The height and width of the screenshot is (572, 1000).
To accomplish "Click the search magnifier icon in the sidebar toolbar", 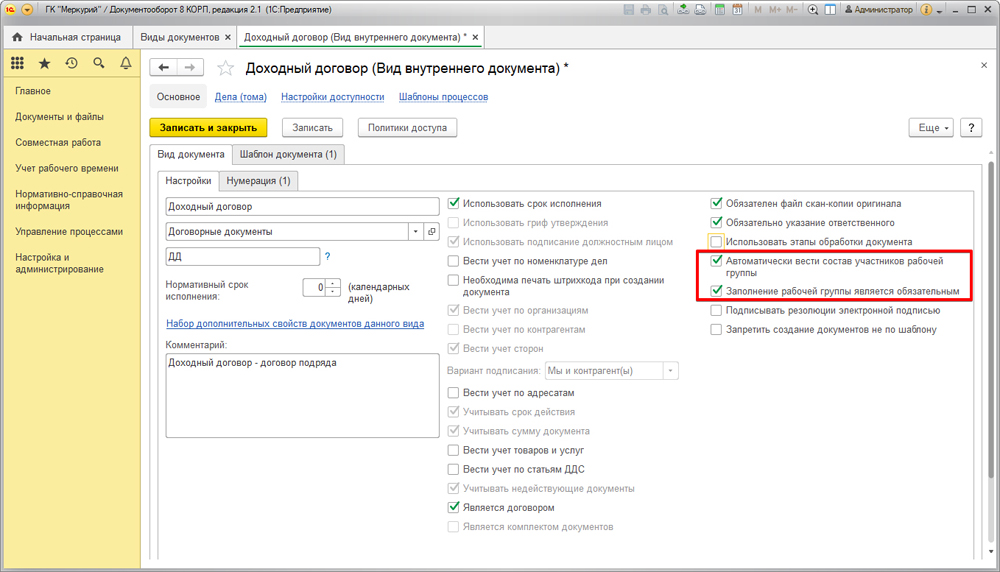I will coord(98,63).
